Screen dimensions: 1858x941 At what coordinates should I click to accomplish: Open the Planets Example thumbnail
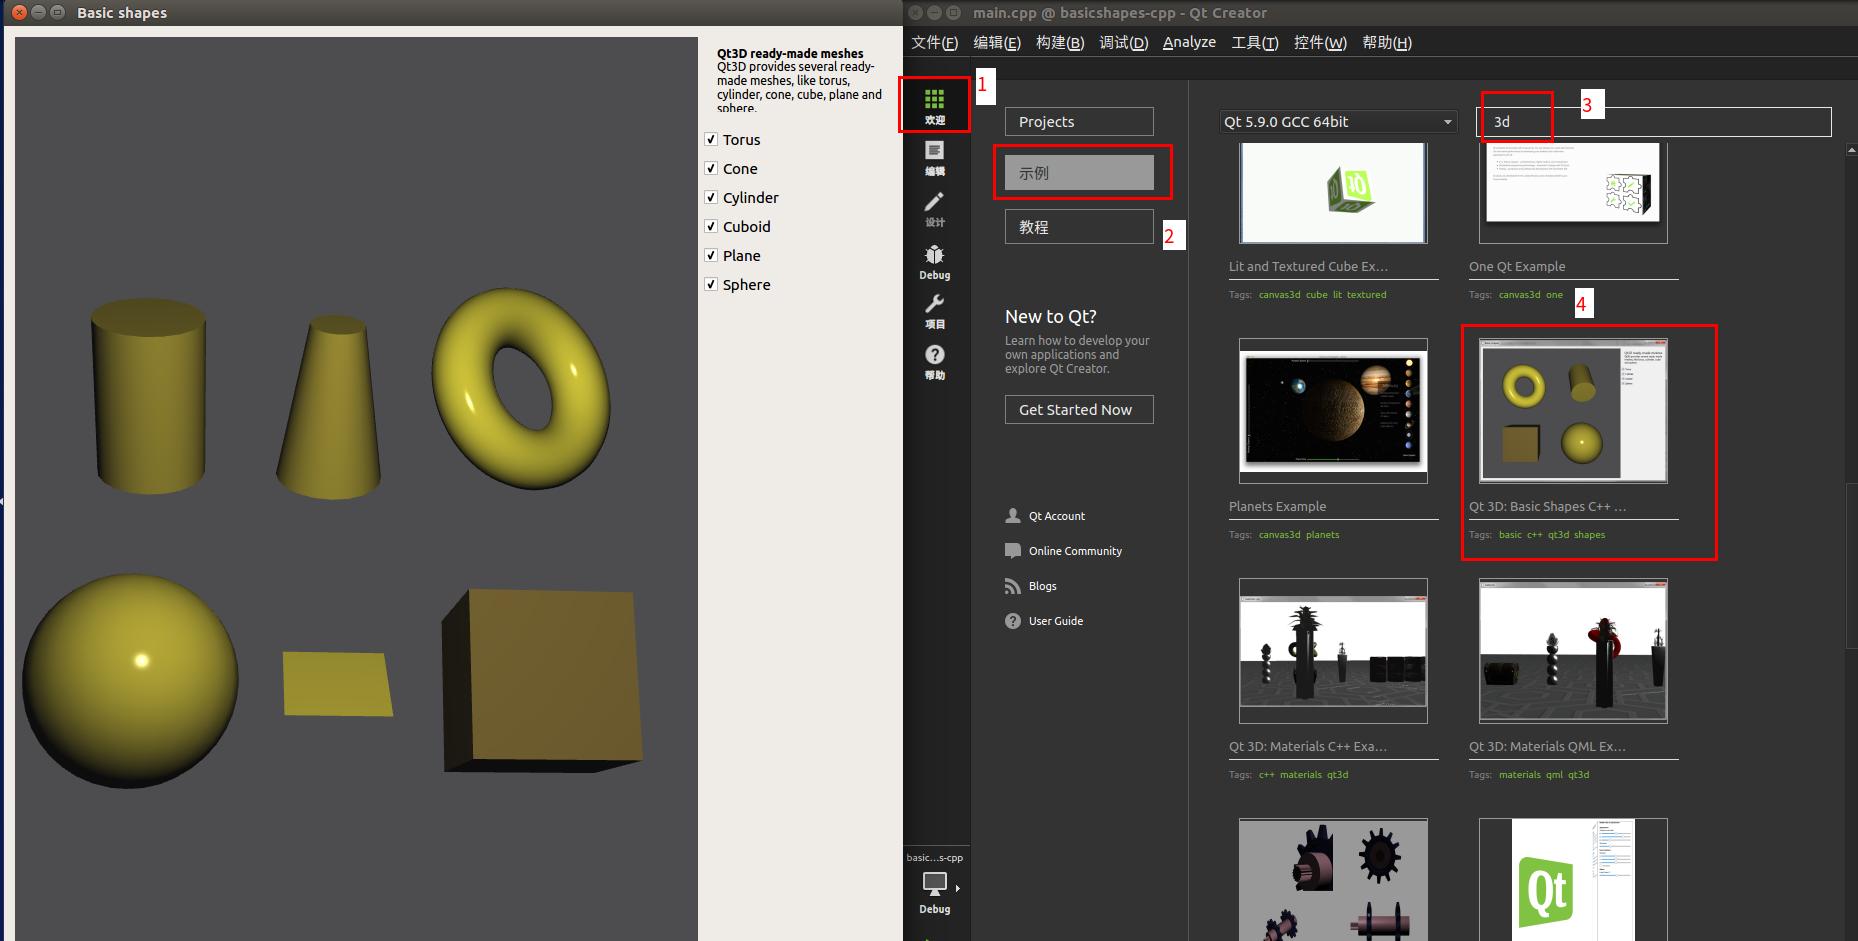[1333, 411]
